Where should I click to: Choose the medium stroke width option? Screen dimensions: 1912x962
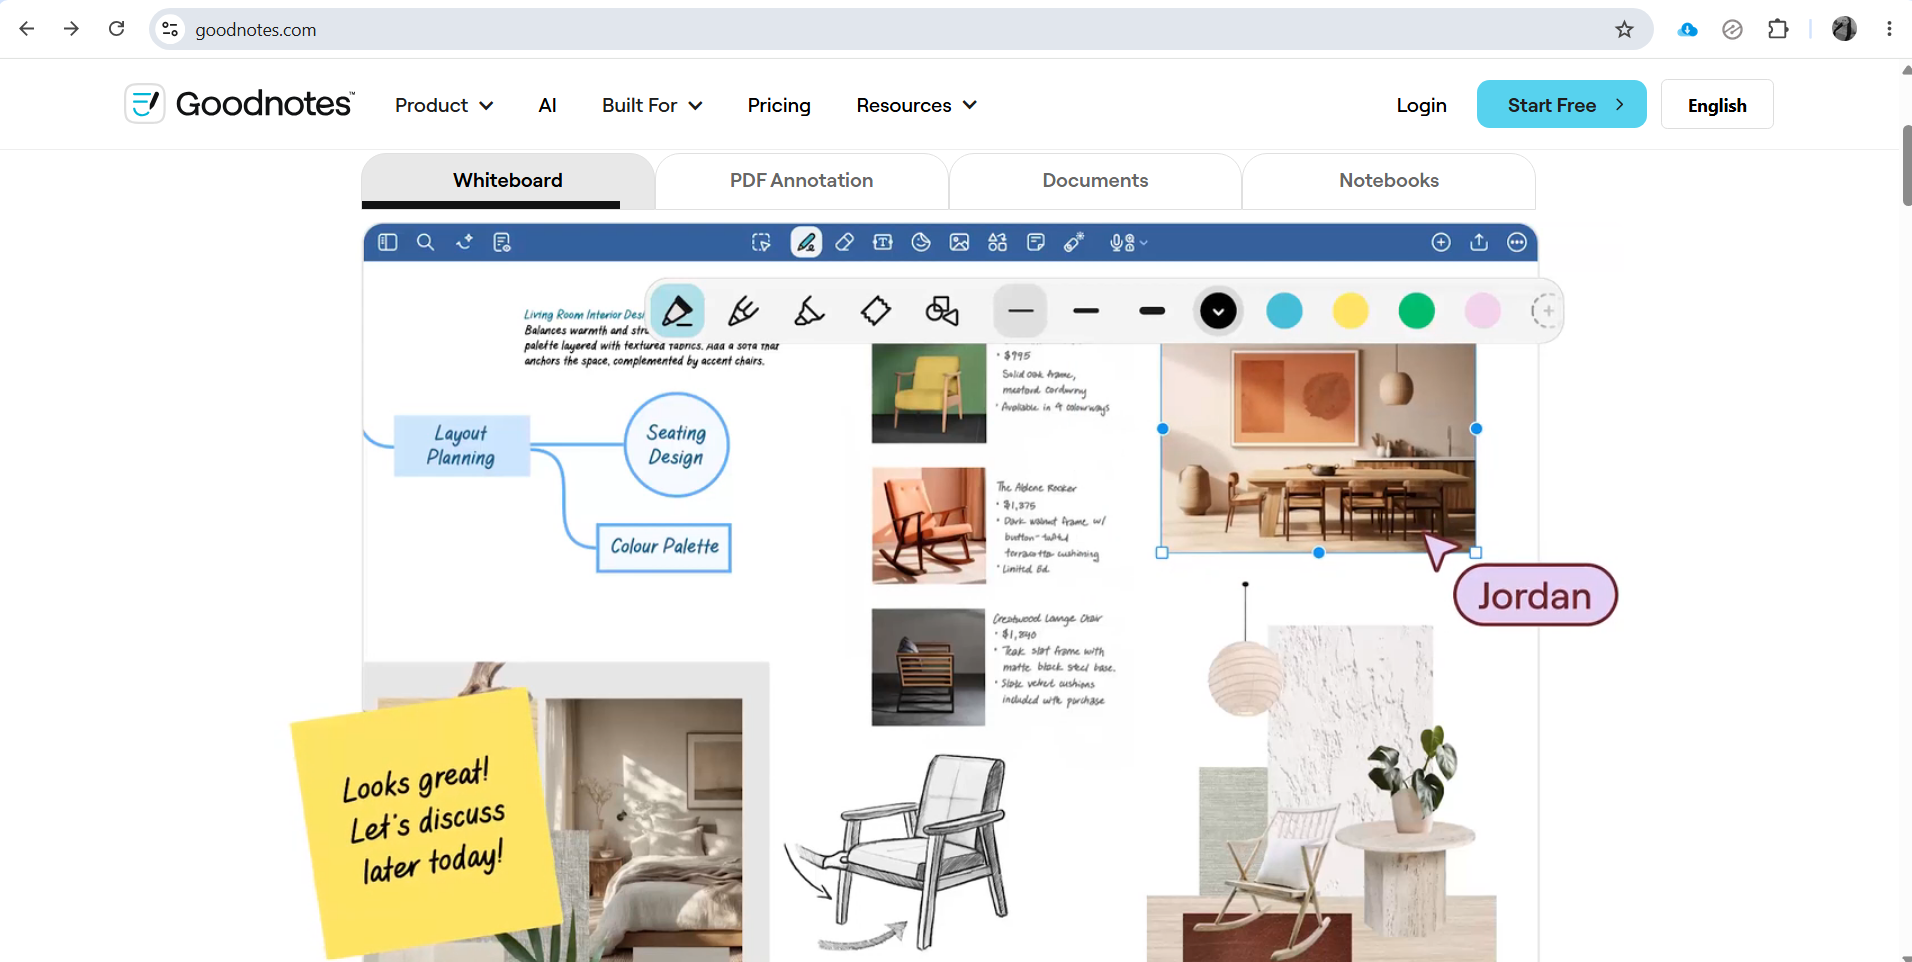[1086, 311]
